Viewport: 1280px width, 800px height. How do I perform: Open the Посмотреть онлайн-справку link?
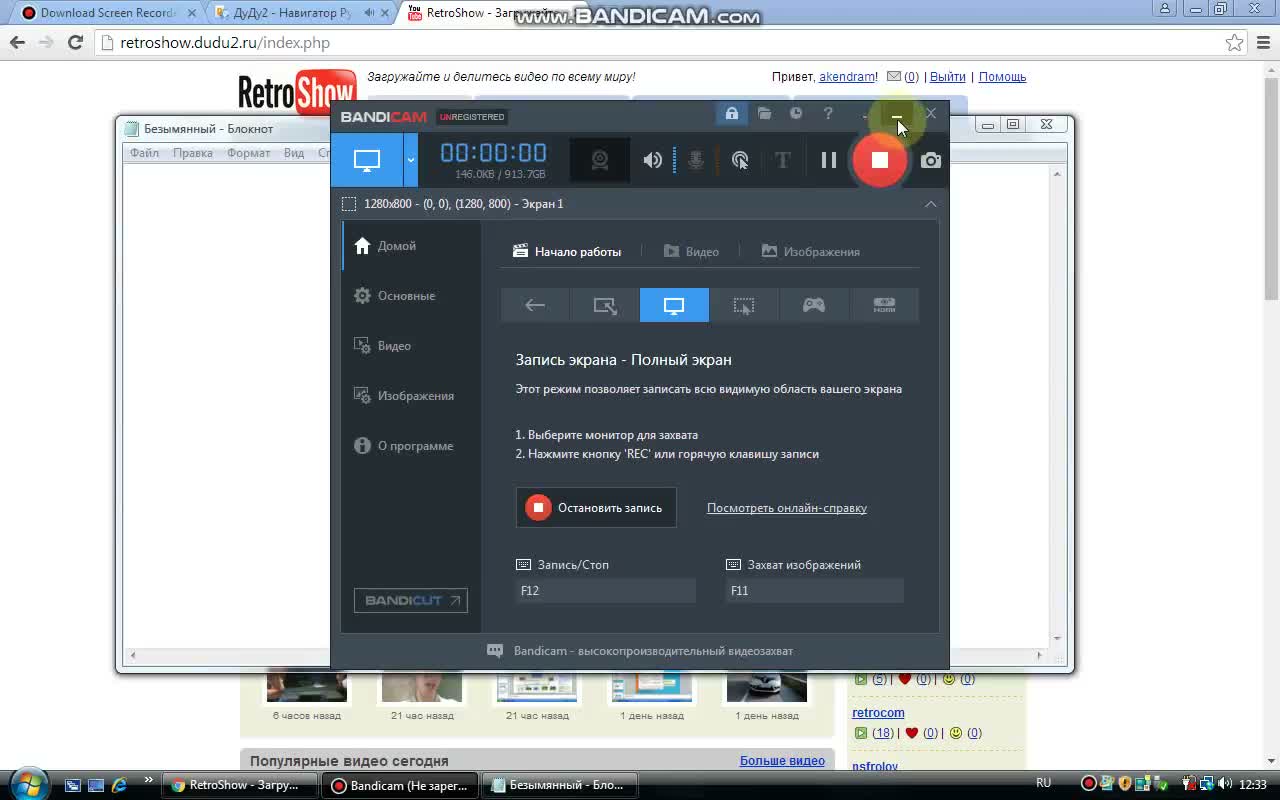787,508
